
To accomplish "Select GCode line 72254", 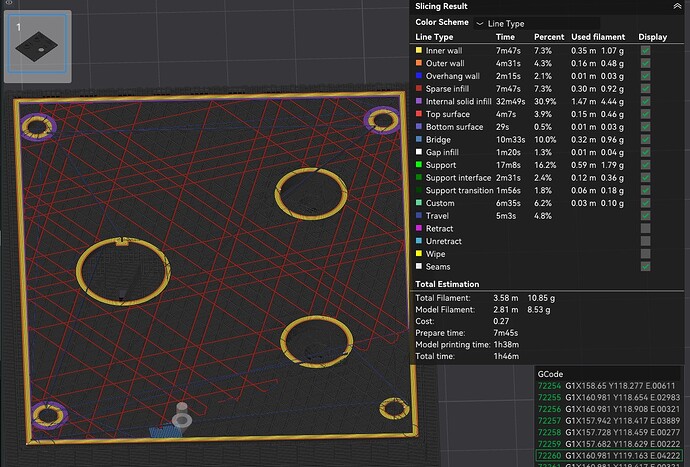I will point(609,386).
